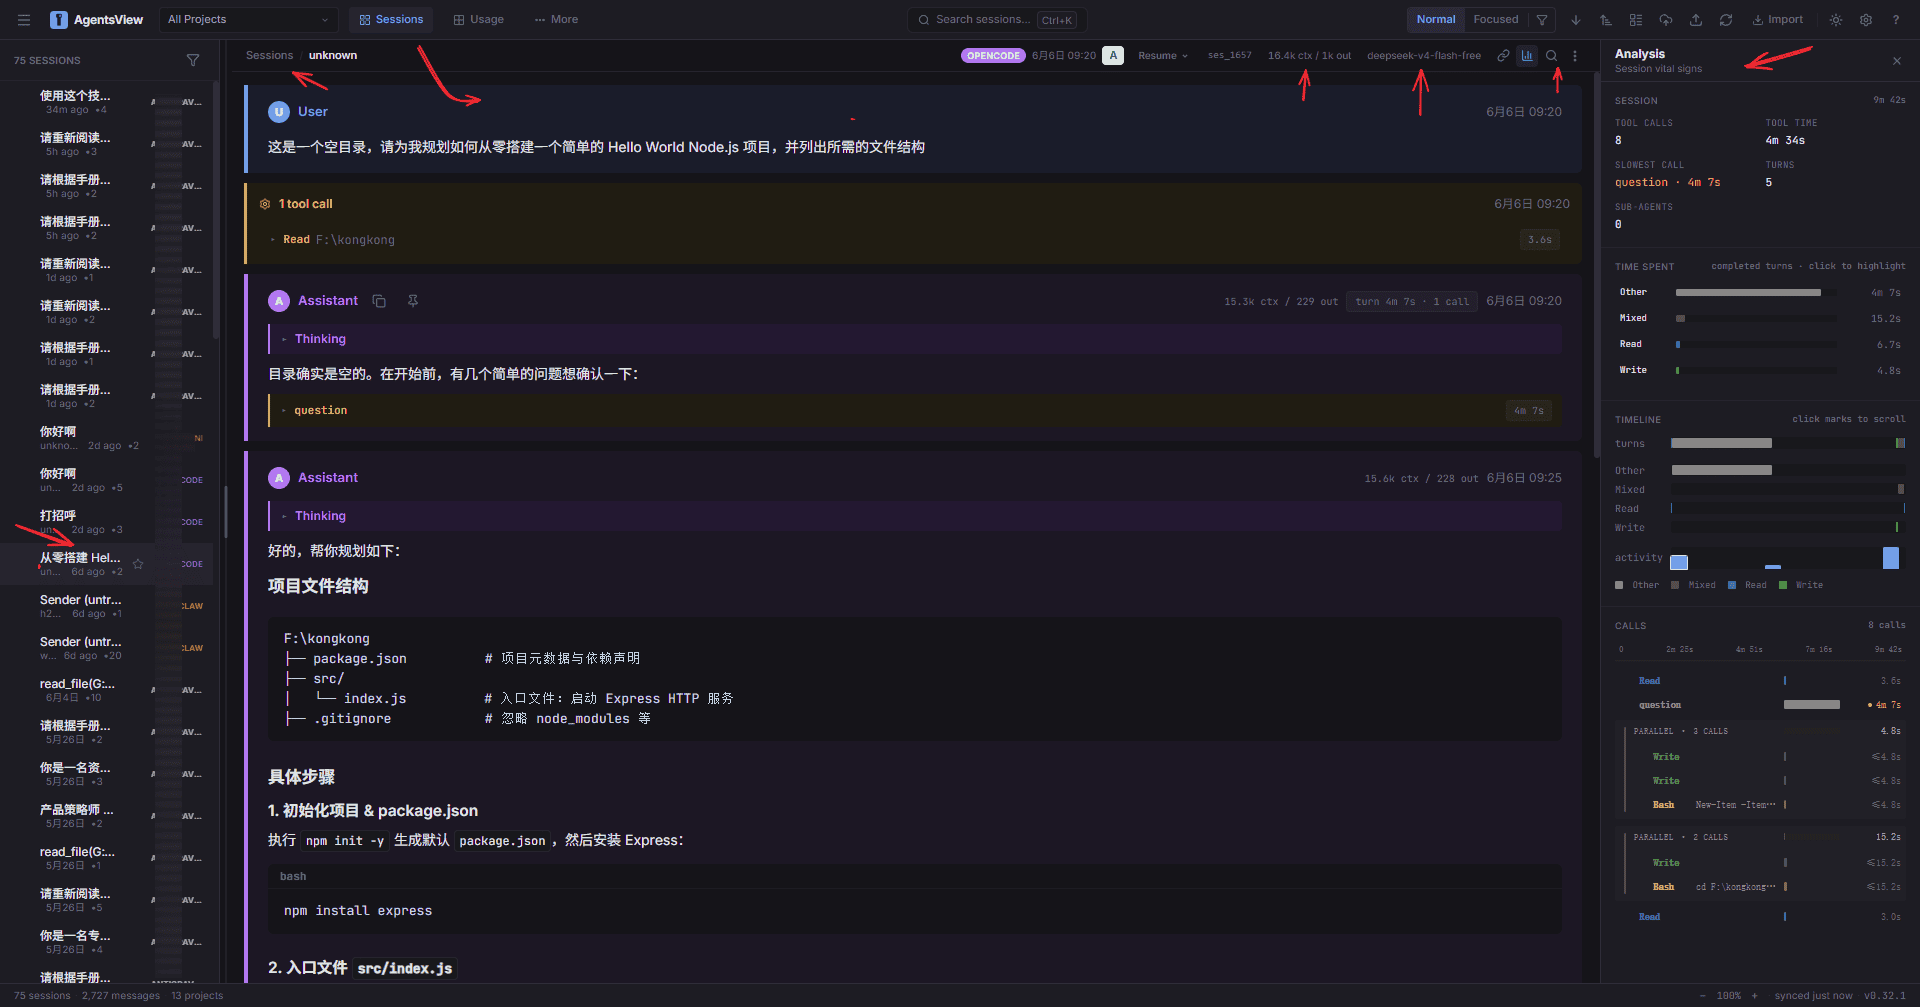Select Focused view mode
This screenshot has width=1920, height=1007.
coord(1495,20)
